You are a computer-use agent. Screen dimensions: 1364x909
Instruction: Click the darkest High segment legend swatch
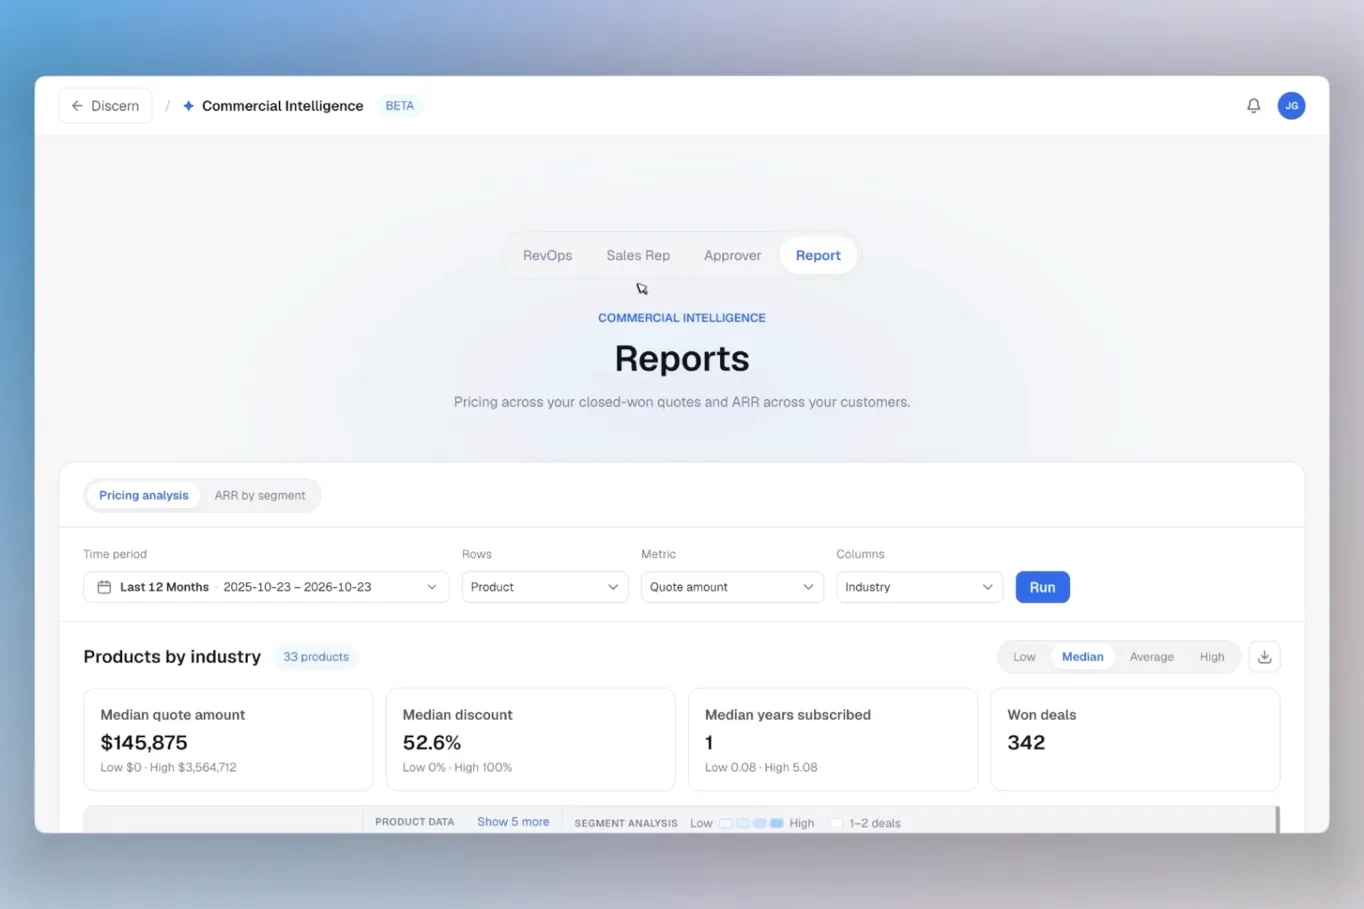tap(776, 823)
